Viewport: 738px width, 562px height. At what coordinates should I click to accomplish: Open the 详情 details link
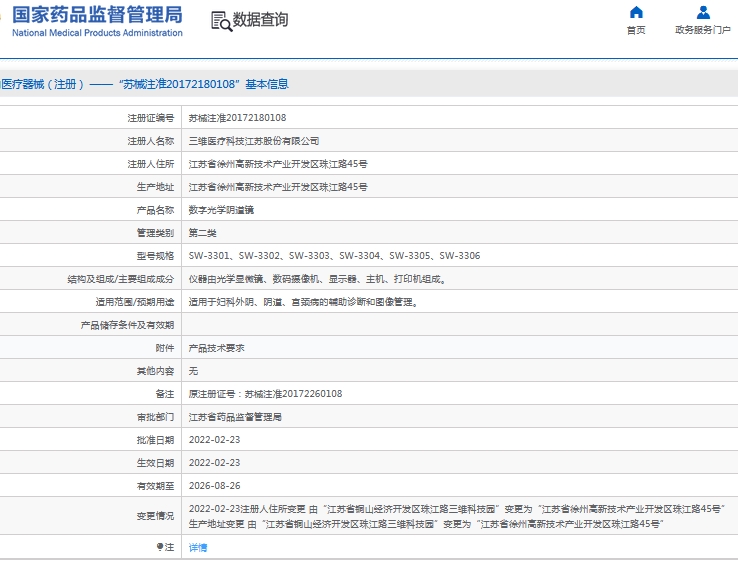pos(198,547)
